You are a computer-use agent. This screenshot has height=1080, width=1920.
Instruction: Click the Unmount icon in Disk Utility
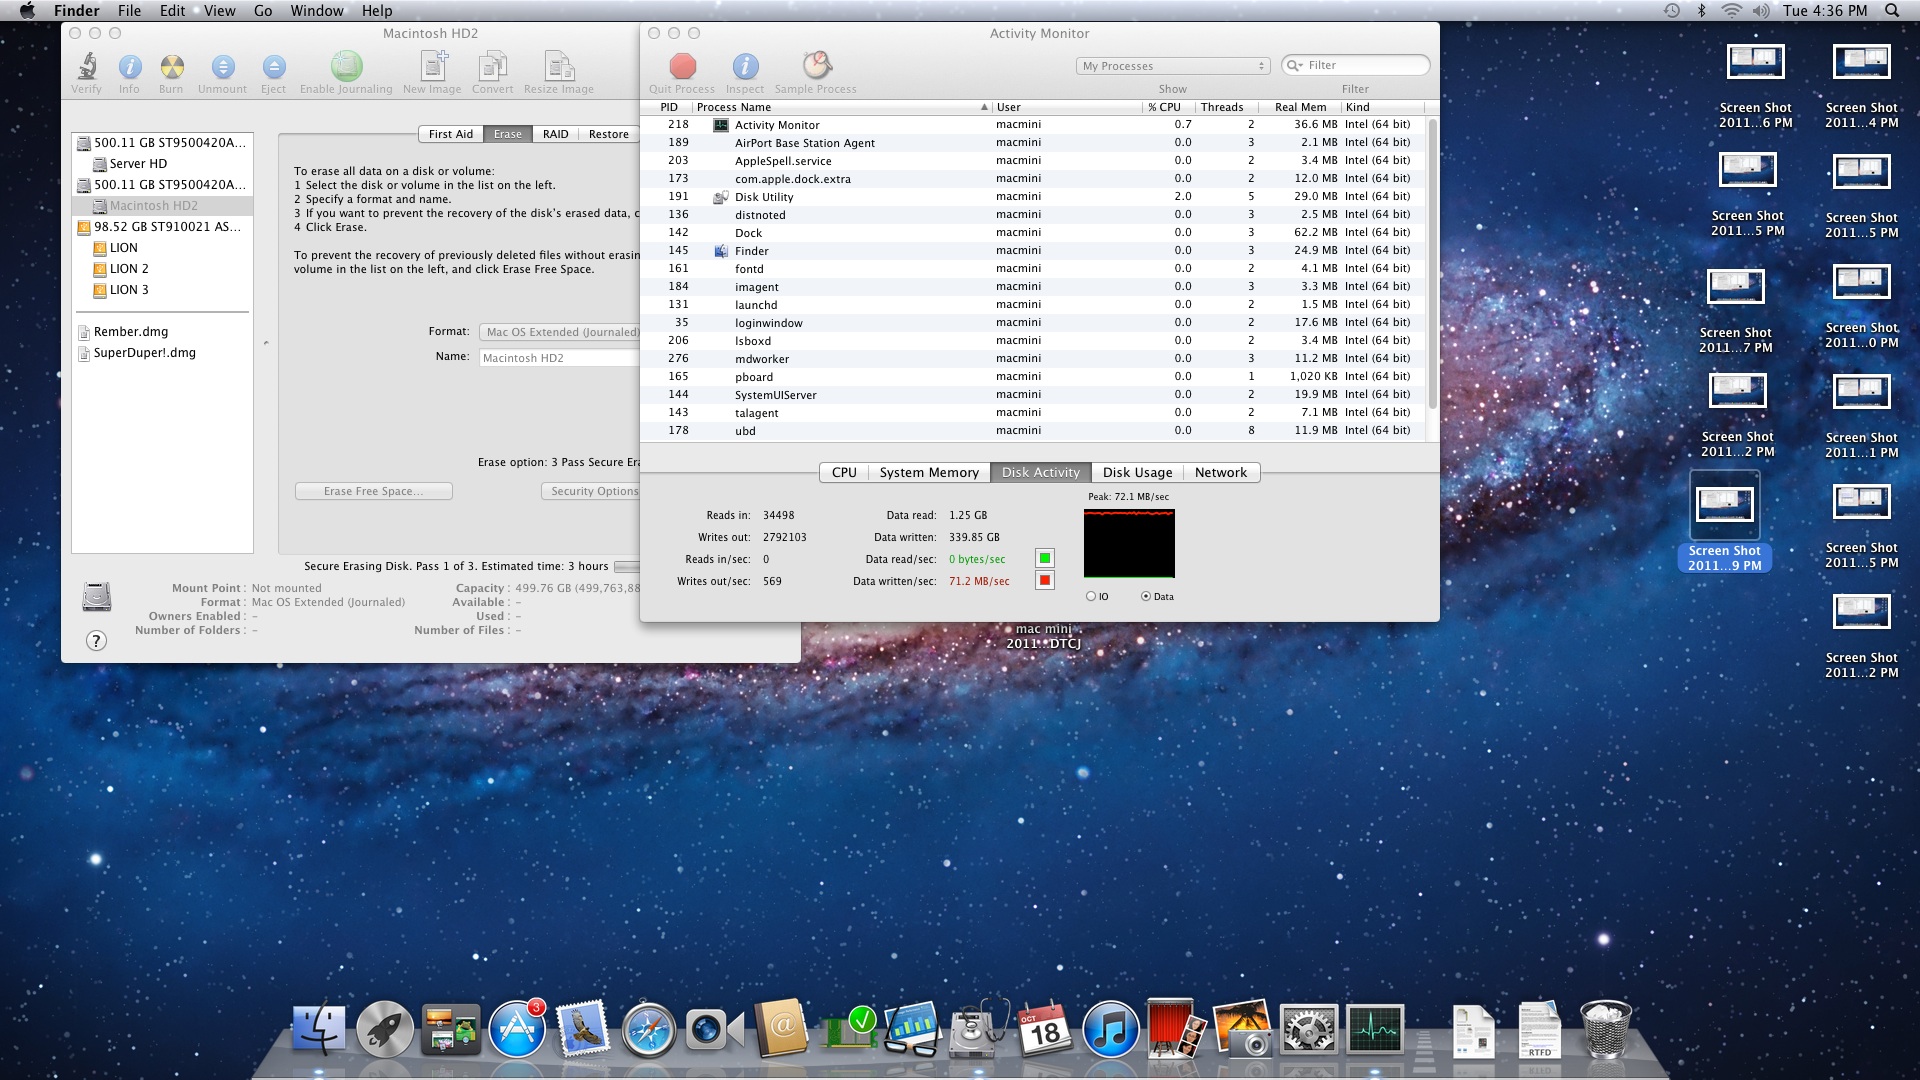(x=223, y=67)
